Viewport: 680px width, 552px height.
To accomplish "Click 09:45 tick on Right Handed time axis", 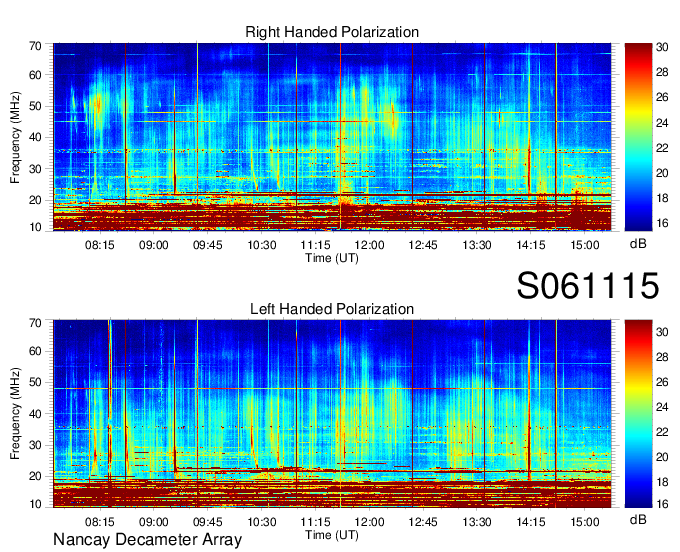I will [207, 245].
